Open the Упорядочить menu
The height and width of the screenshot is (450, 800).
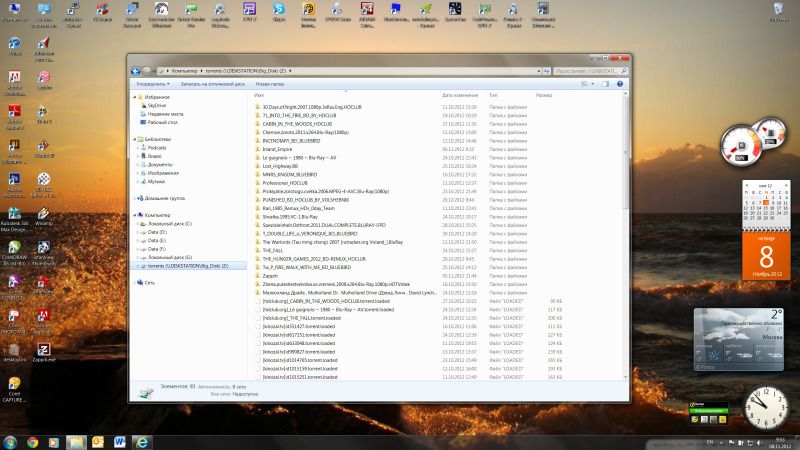click(x=153, y=84)
